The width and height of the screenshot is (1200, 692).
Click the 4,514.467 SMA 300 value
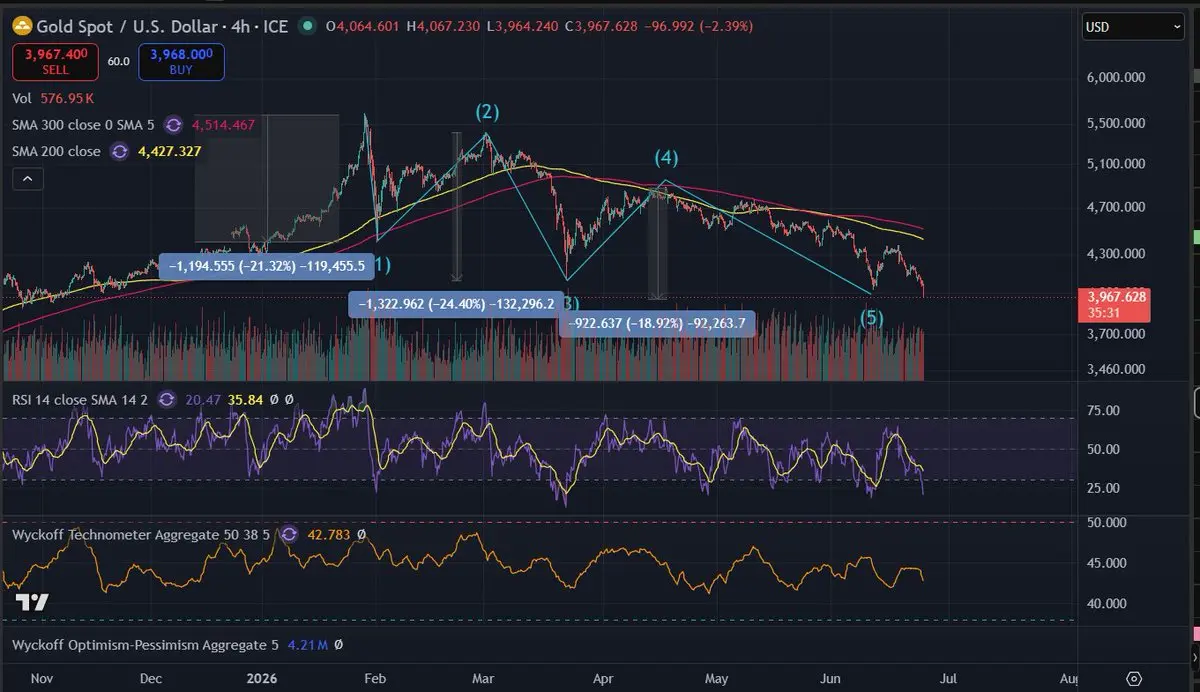point(223,125)
